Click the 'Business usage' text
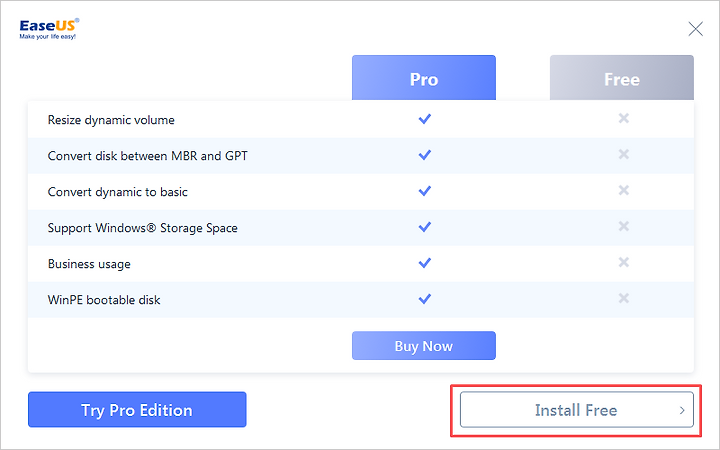 tap(89, 264)
